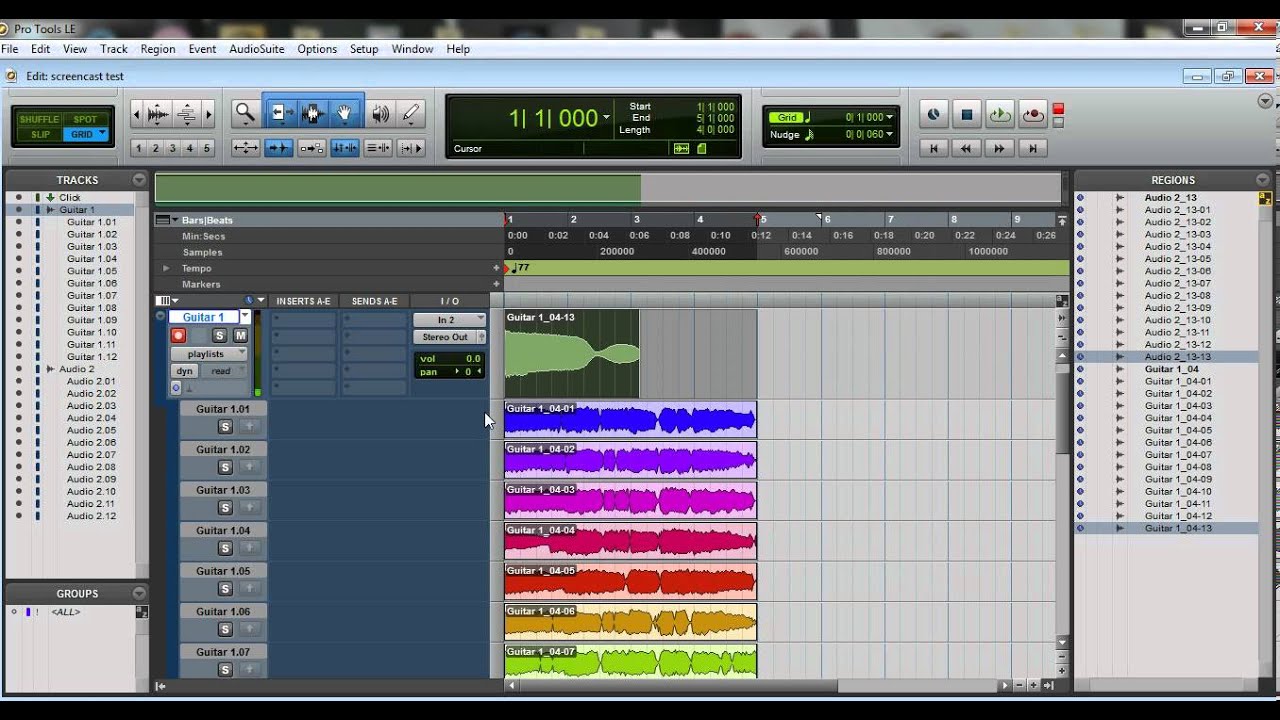The width and height of the screenshot is (1280, 720).
Task: Open the AudioSuite menu
Action: 256,49
